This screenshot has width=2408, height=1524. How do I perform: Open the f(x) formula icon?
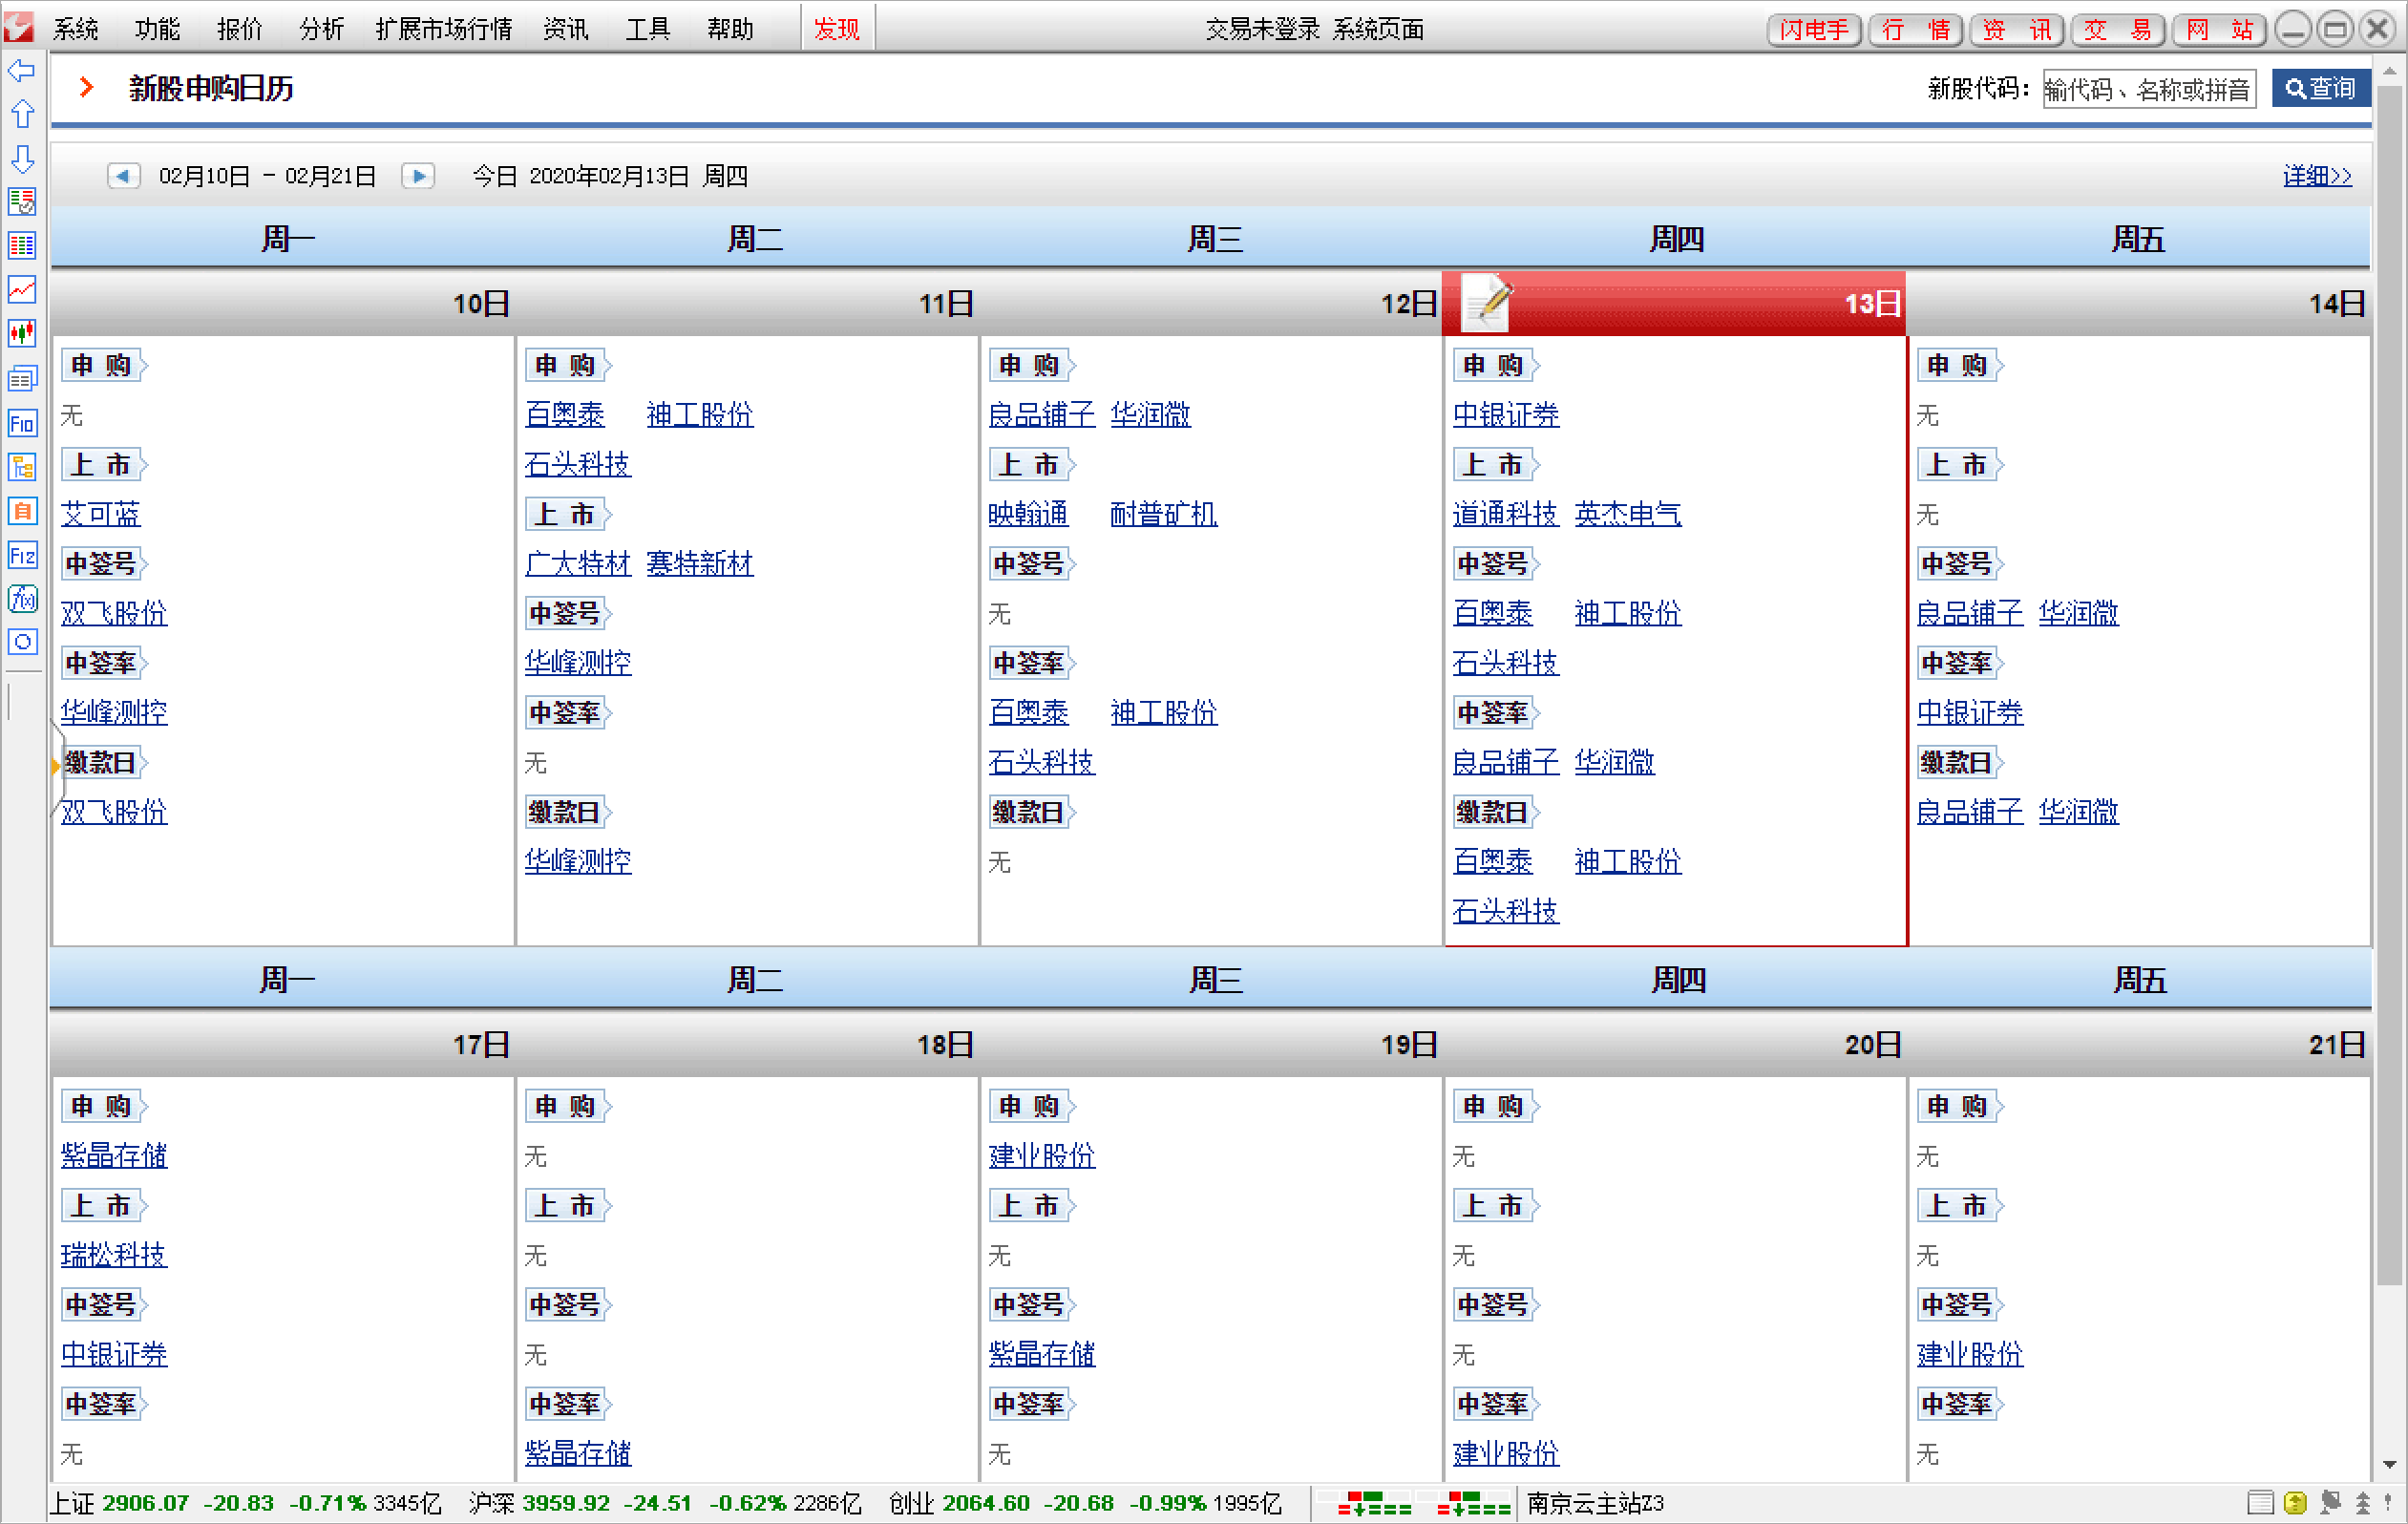coord(21,599)
